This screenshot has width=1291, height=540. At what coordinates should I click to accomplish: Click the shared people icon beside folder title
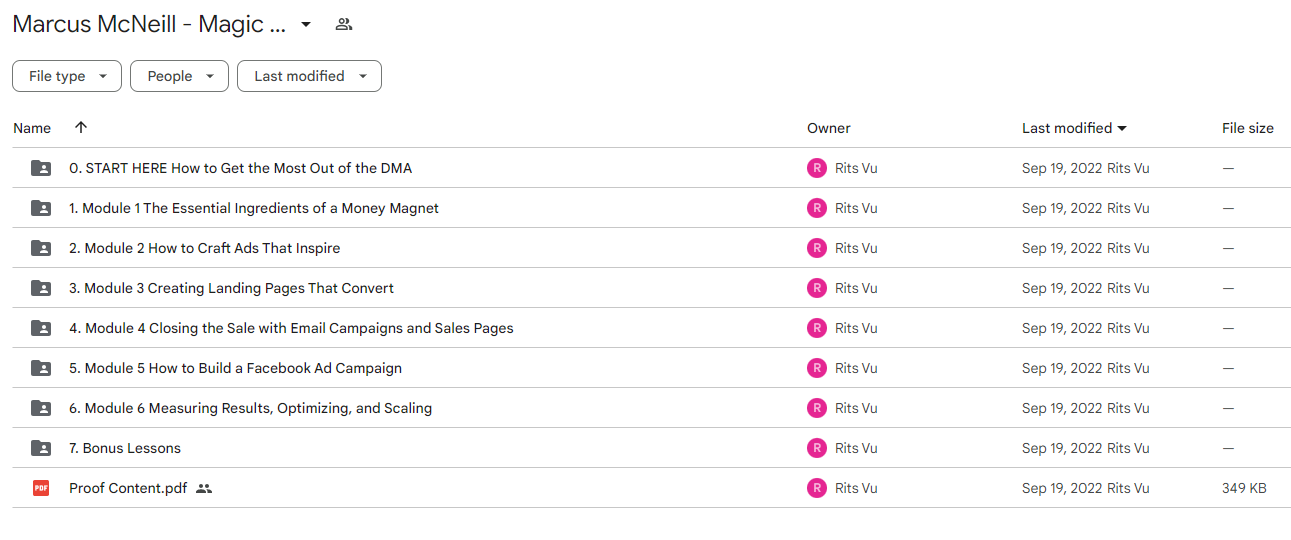[344, 24]
